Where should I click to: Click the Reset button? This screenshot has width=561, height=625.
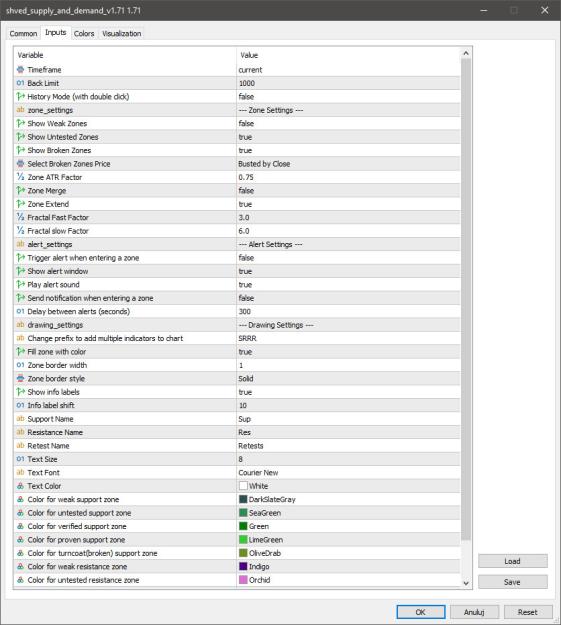tap(528, 612)
